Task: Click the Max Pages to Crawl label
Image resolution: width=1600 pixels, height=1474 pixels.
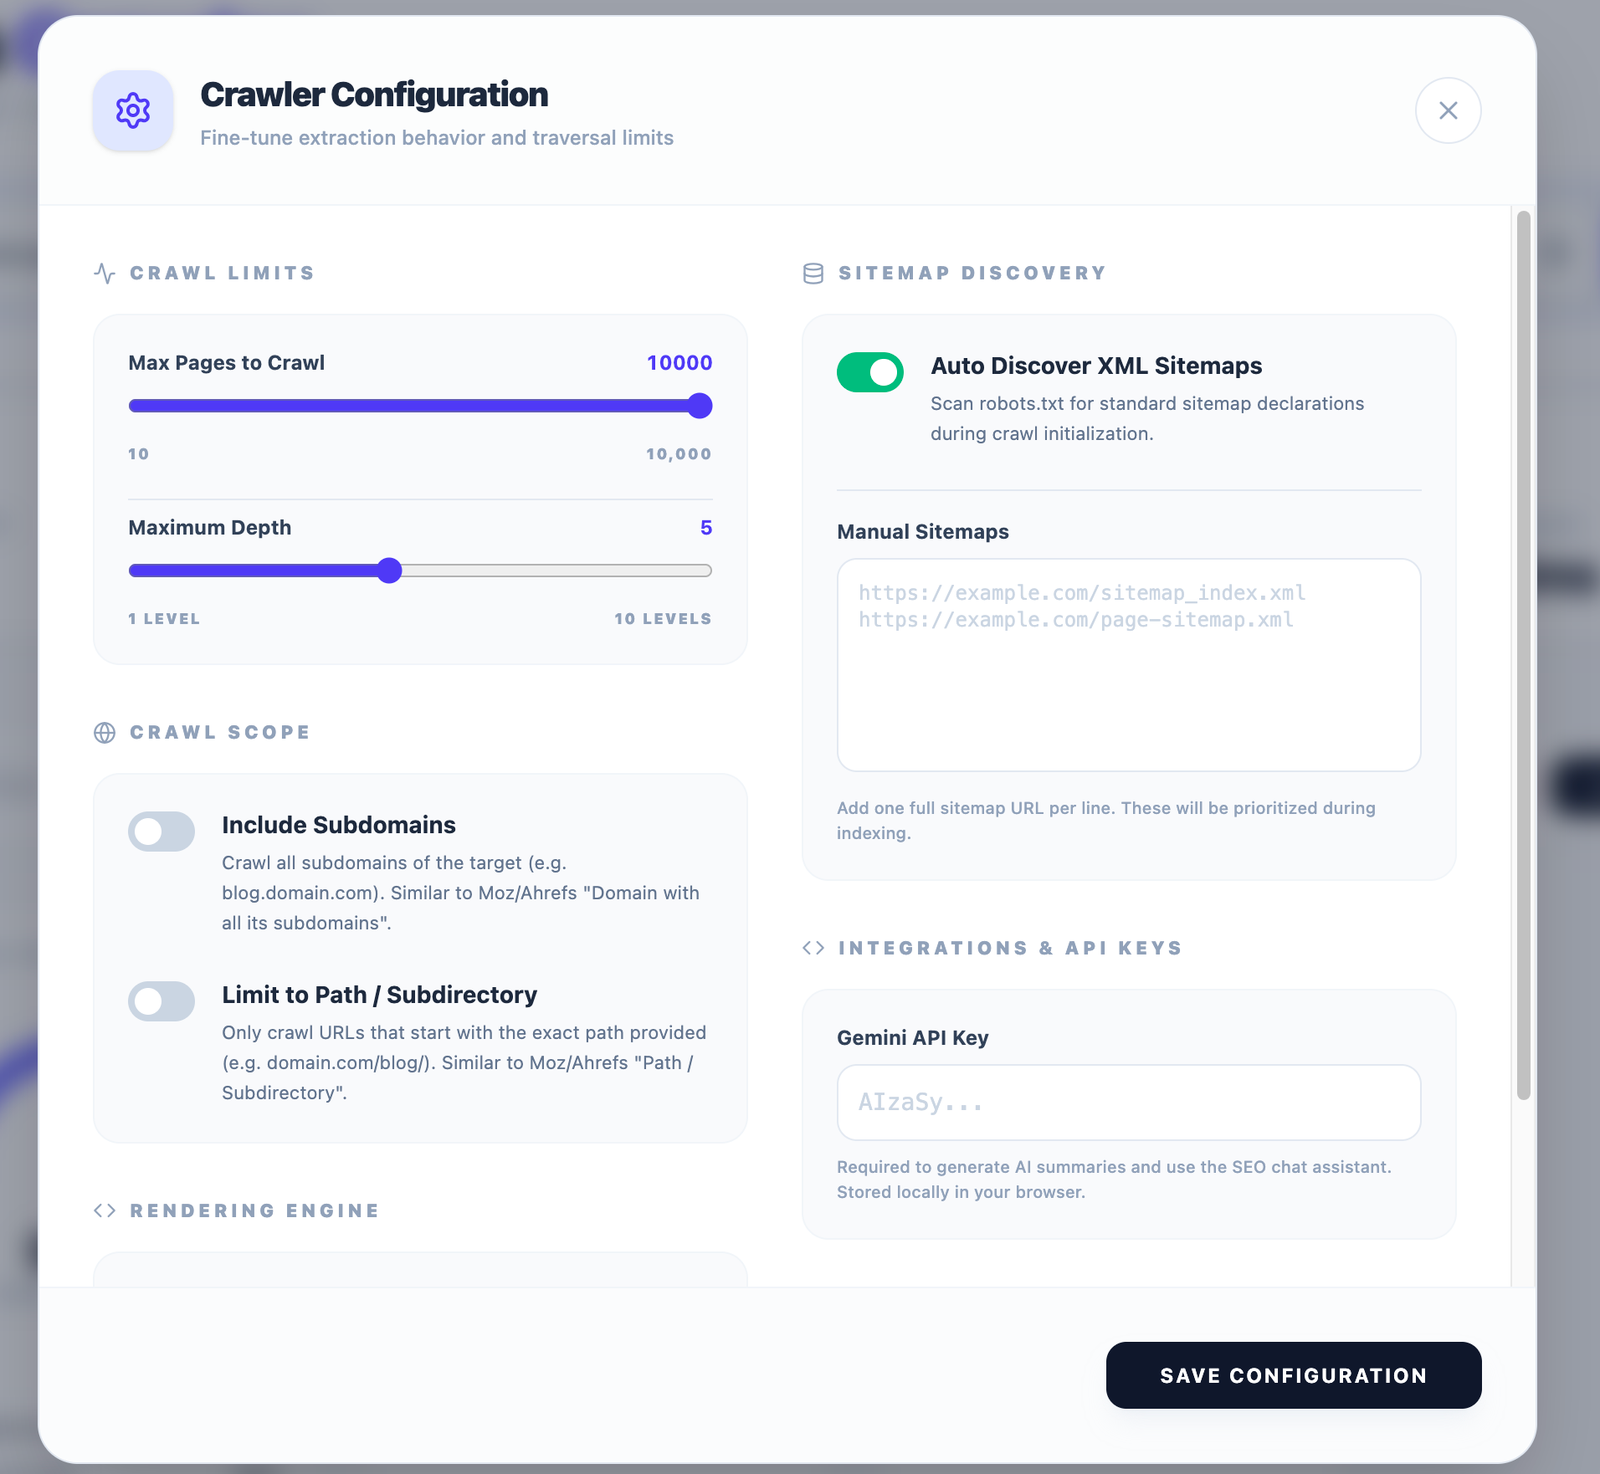Action: click(227, 363)
